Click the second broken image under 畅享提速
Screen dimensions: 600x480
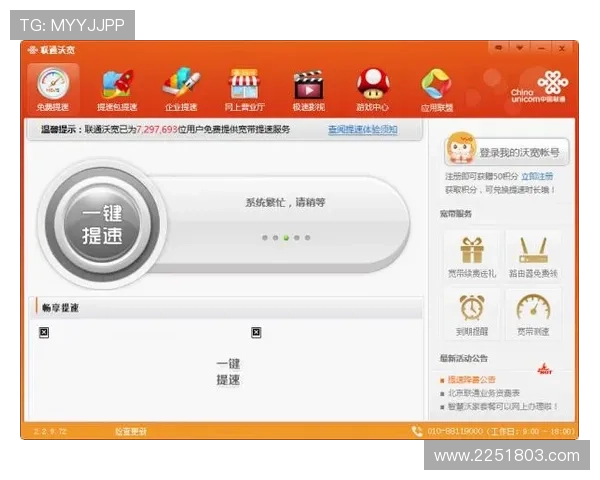(x=256, y=332)
